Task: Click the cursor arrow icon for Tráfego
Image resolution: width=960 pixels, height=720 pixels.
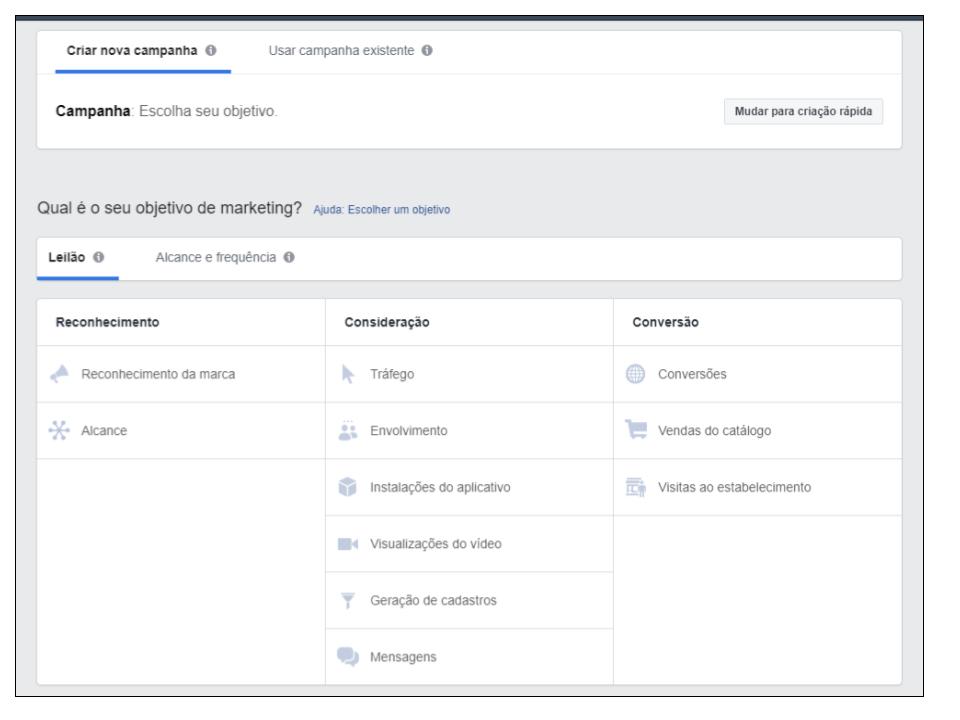Action: pyautogui.click(x=348, y=374)
